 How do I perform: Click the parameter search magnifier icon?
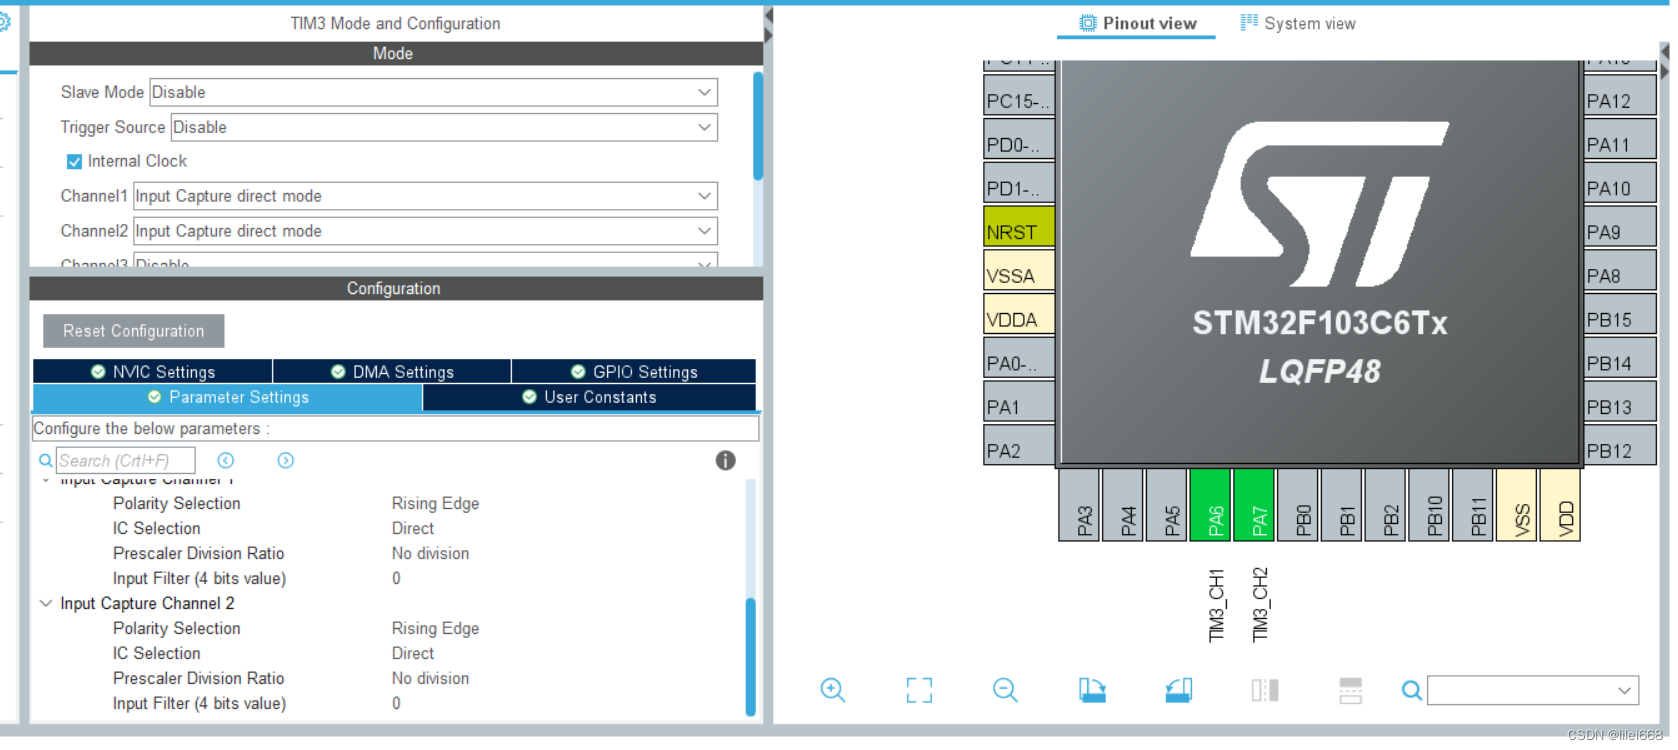pos(45,461)
